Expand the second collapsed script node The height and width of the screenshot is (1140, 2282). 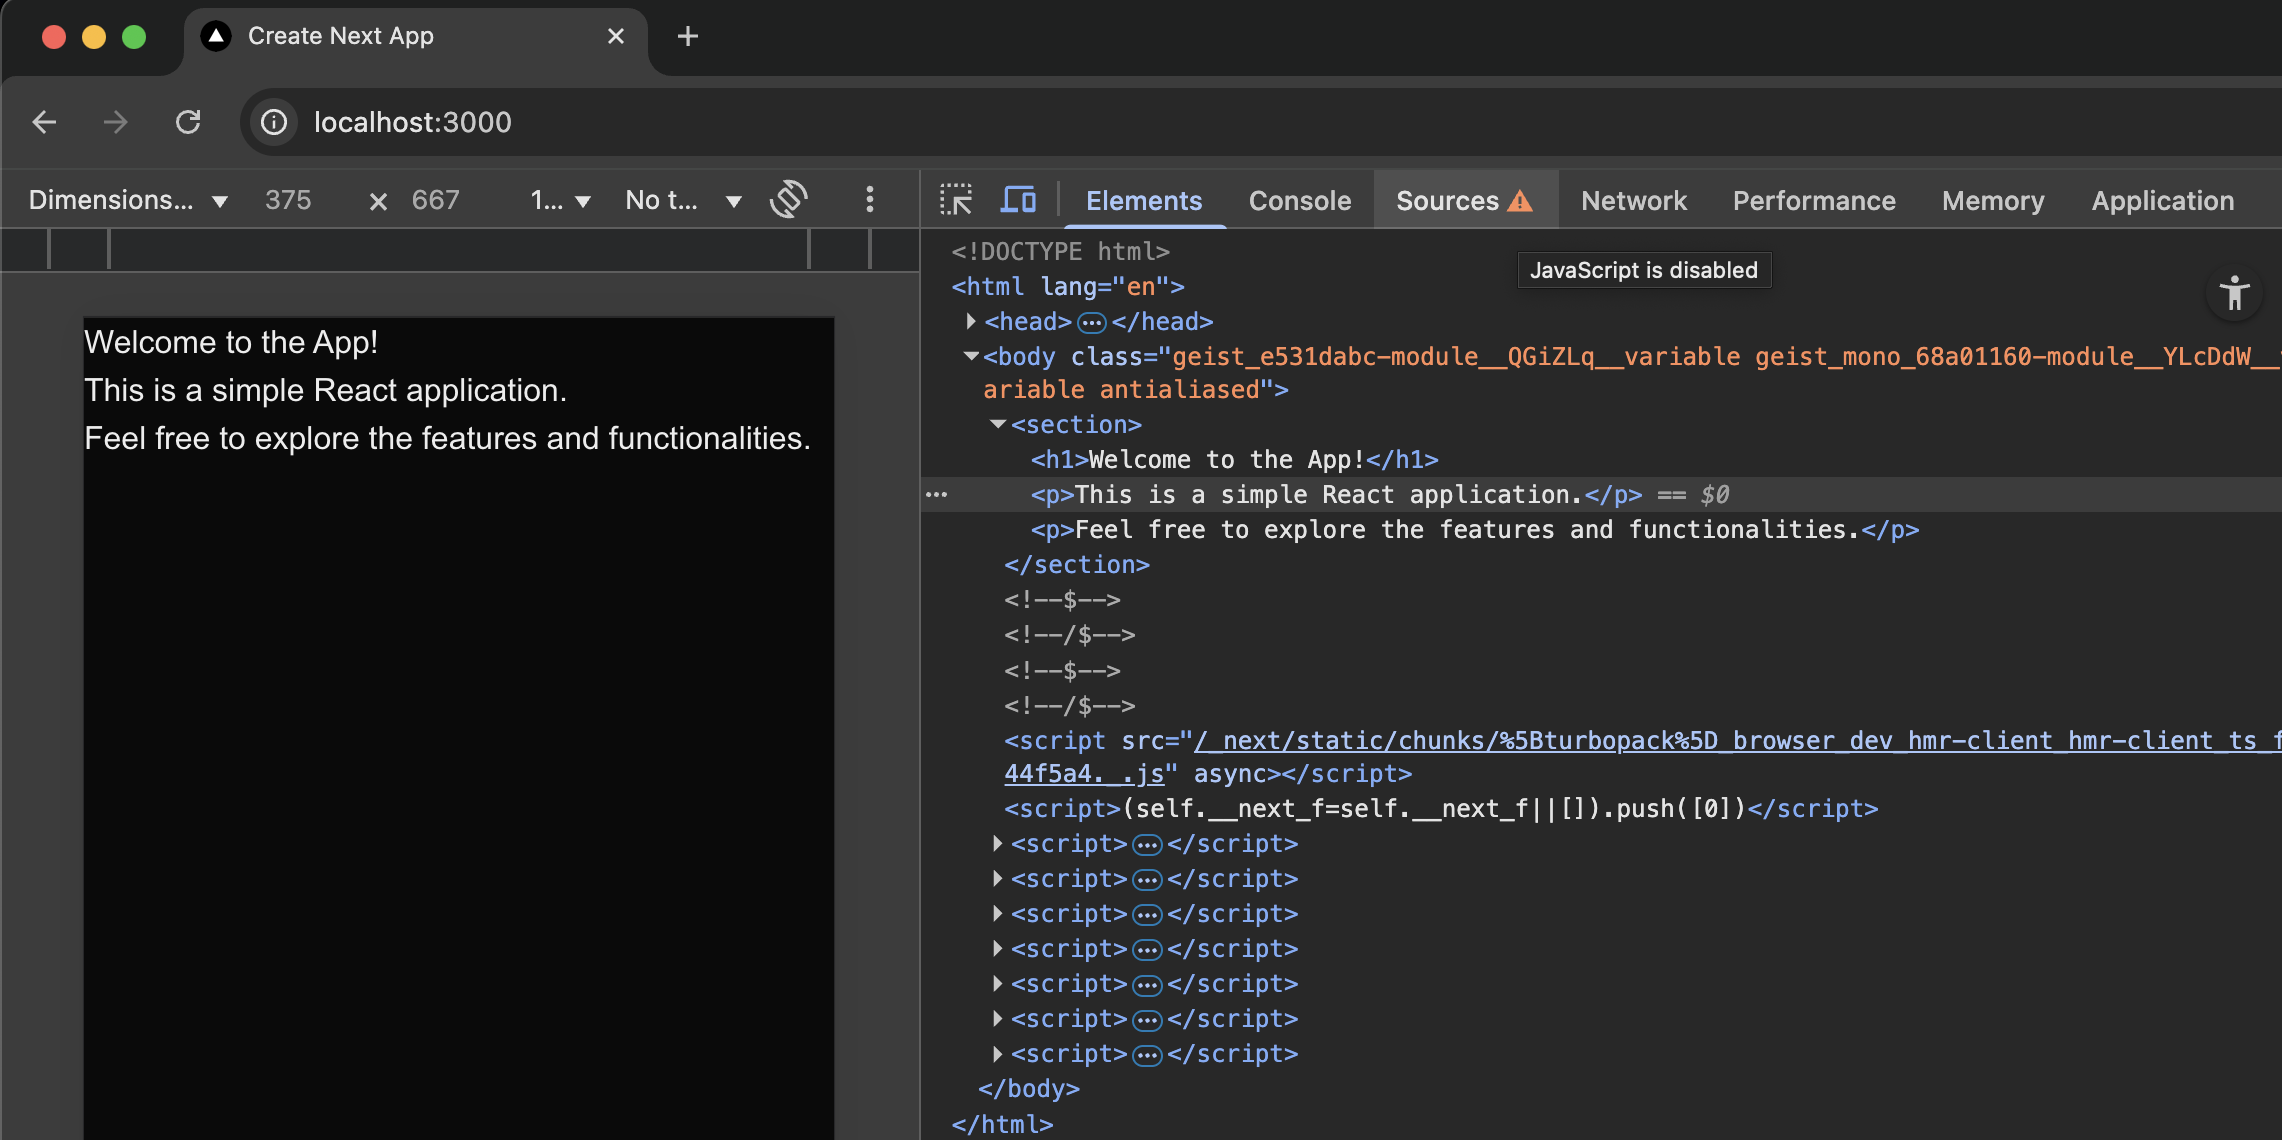(x=997, y=878)
